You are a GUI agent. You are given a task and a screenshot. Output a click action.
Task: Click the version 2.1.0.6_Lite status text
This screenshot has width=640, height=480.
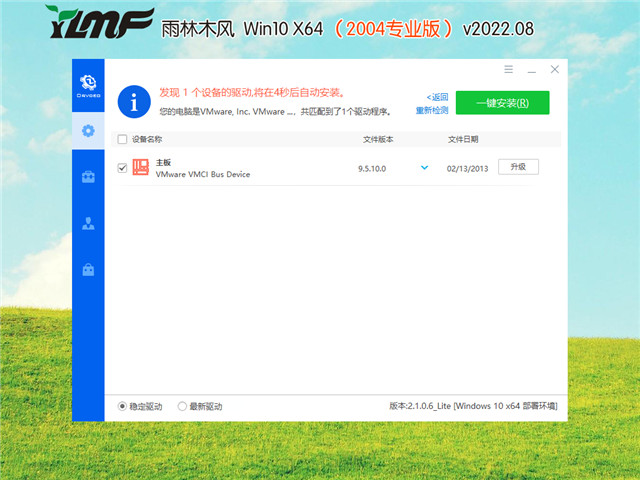473,406
